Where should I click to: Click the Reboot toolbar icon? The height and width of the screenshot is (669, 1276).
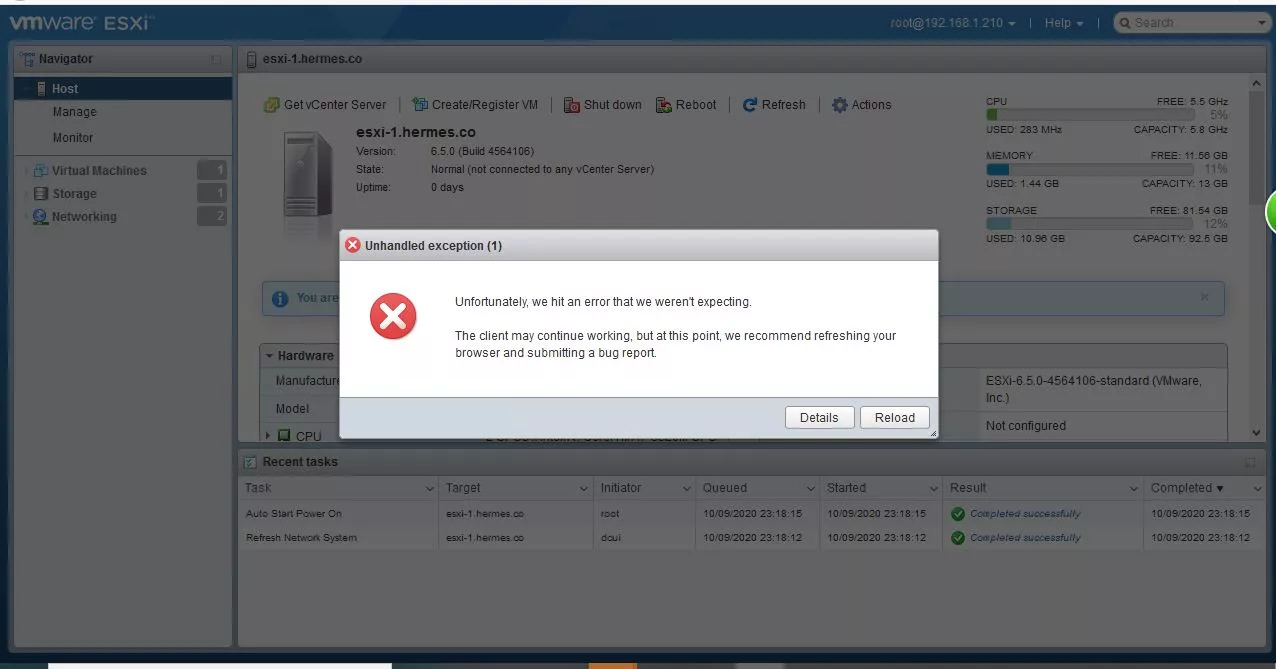(664, 105)
